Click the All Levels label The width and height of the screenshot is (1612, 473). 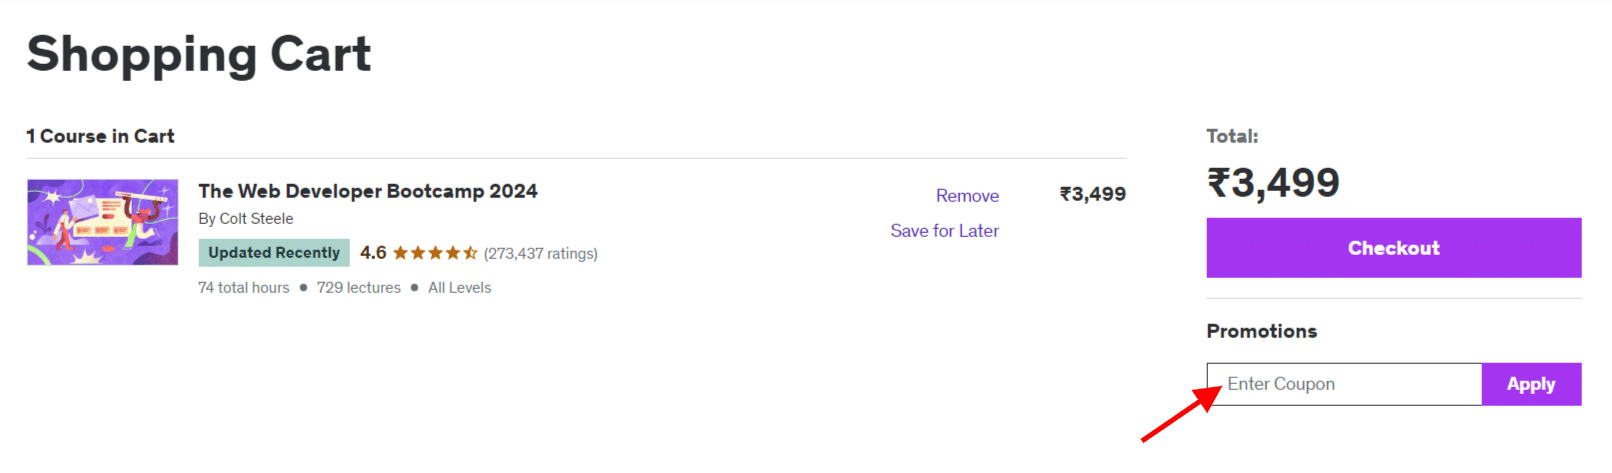click(460, 288)
